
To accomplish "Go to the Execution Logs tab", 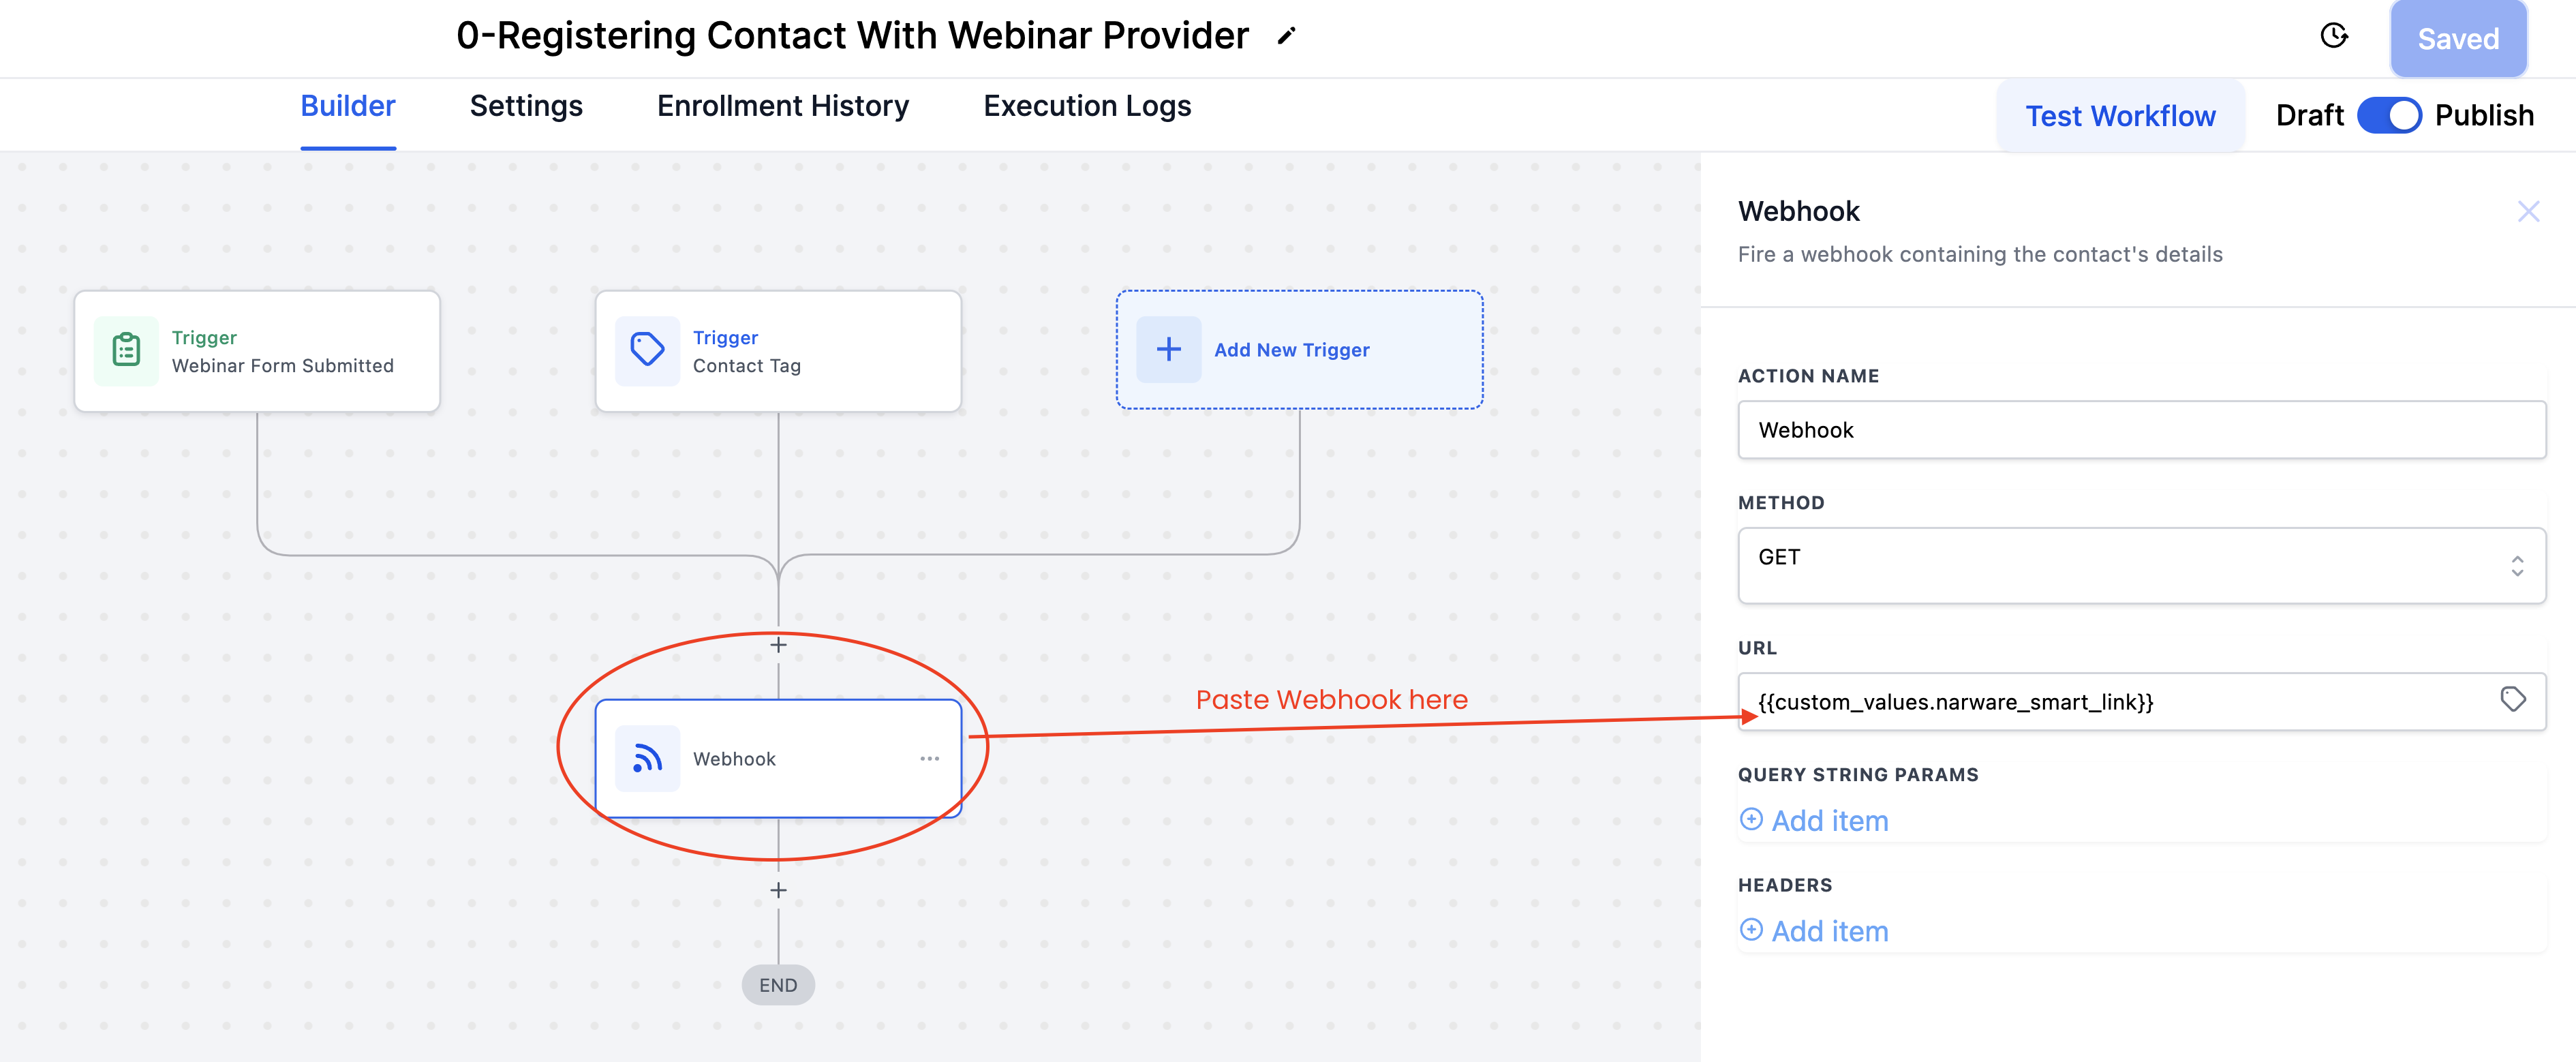I will pos(1087,106).
